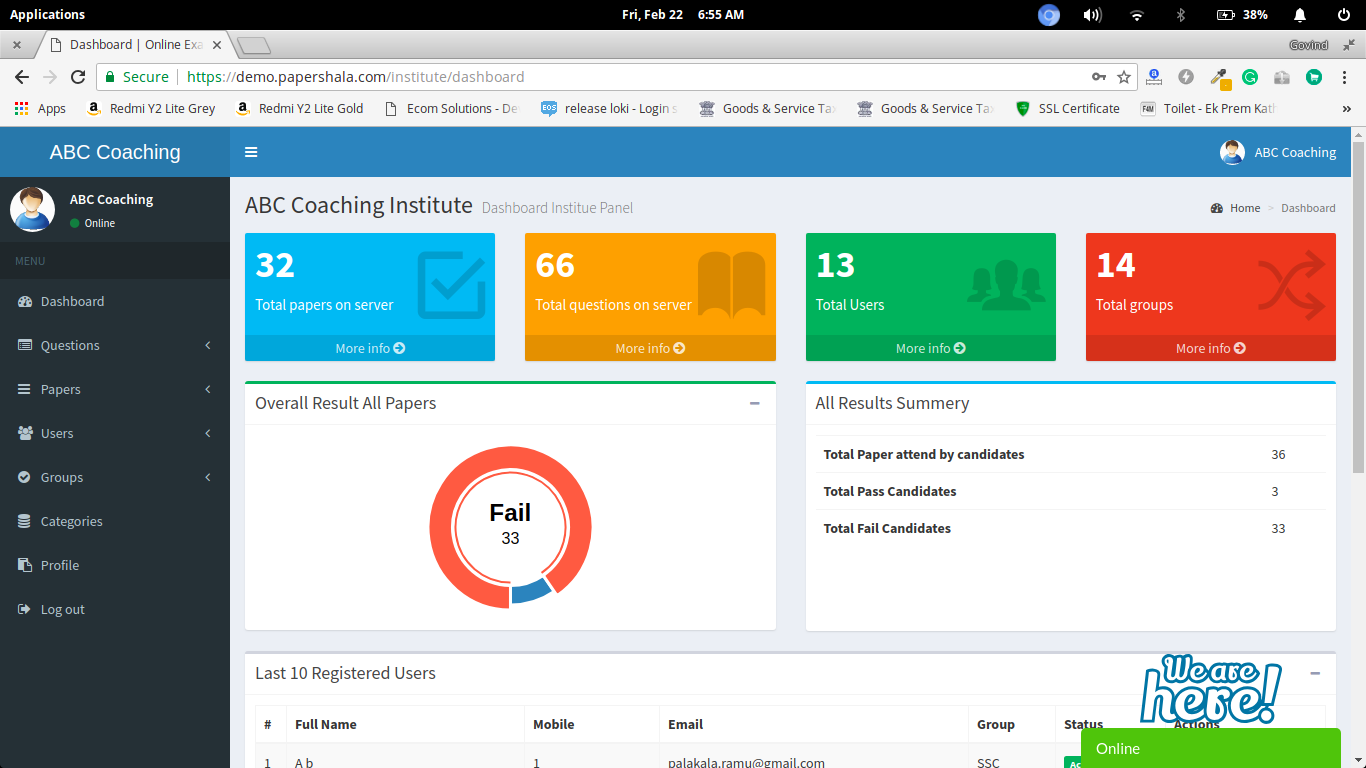1366x768 pixels.
Task: Click More info on Total Users box
Action: (x=931, y=348)
